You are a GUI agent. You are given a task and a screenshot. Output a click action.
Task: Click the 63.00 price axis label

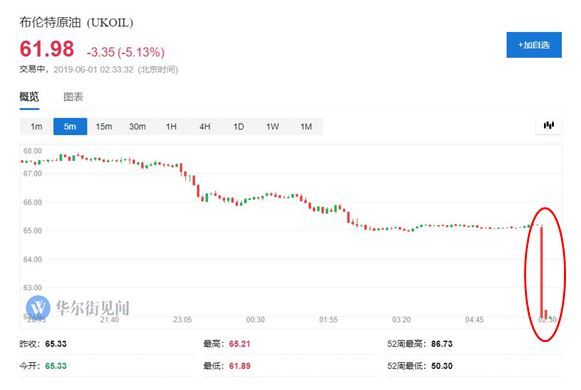pyautogui.click(x=33, y=287)
